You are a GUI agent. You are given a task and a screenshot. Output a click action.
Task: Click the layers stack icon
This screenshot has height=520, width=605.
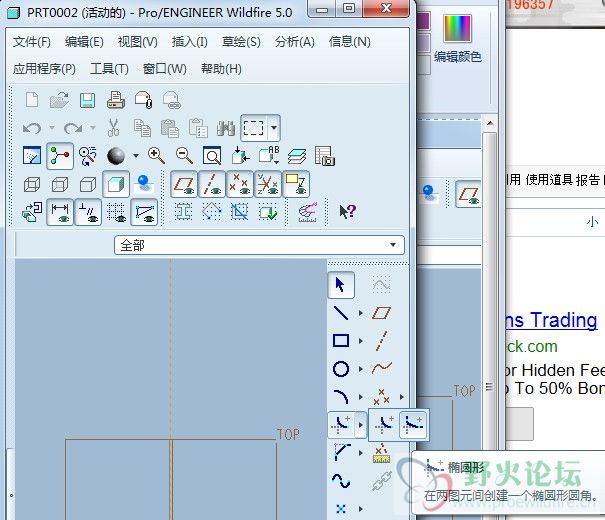click(297, 156)
